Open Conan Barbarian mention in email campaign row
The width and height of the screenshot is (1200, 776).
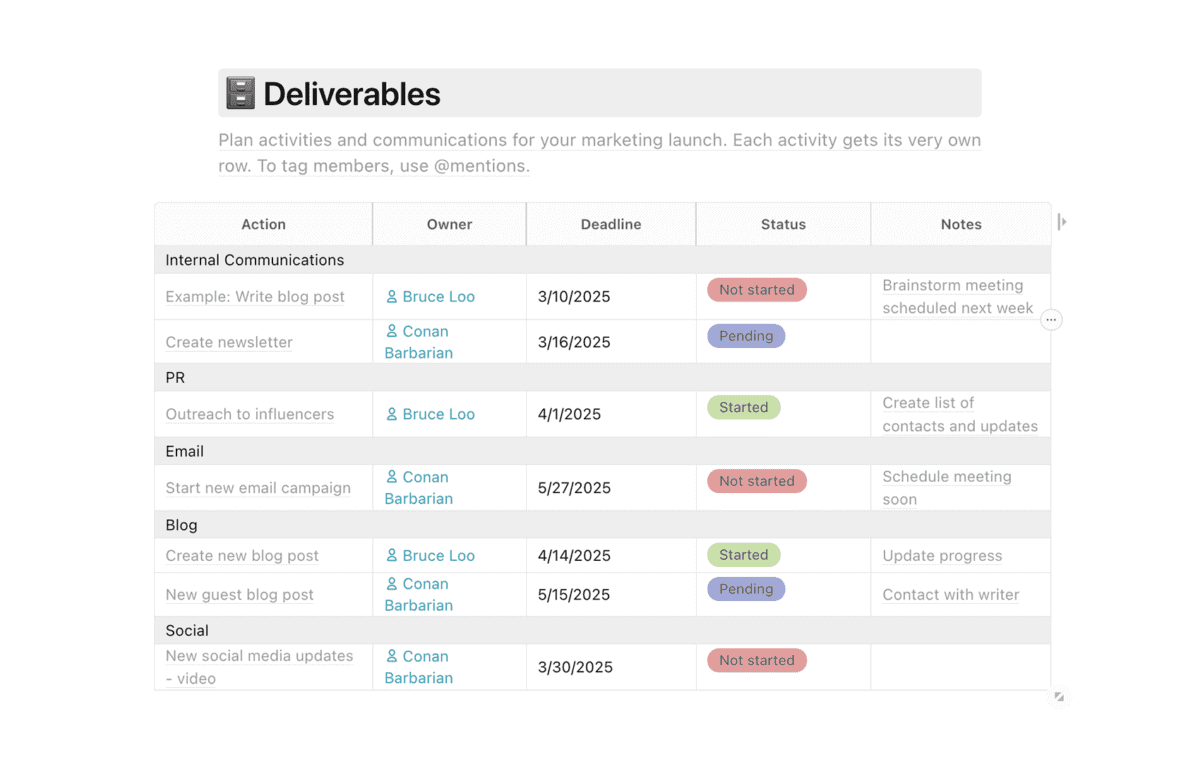point(419,488)
